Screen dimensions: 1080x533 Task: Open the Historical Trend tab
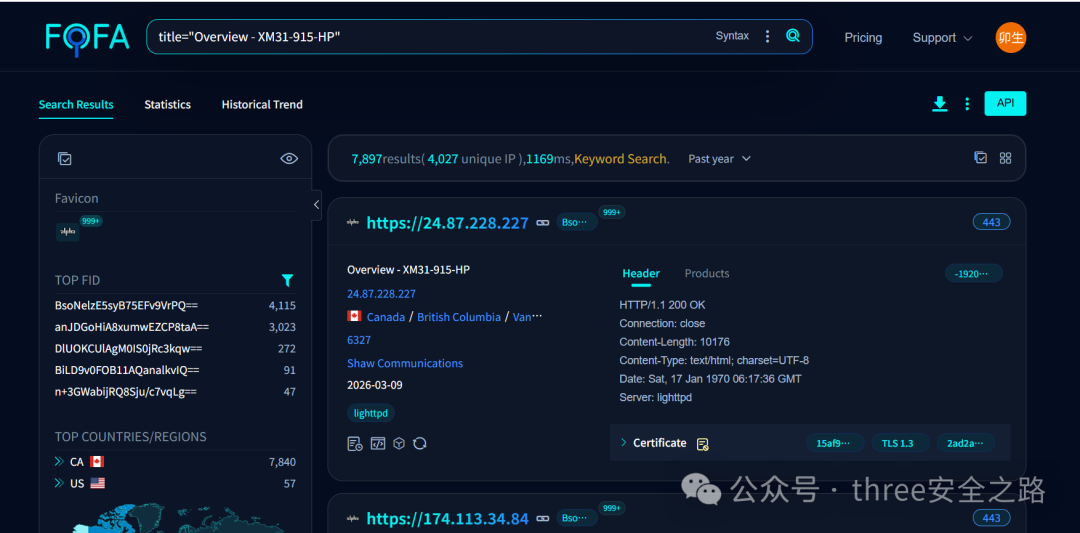(262, 105)
